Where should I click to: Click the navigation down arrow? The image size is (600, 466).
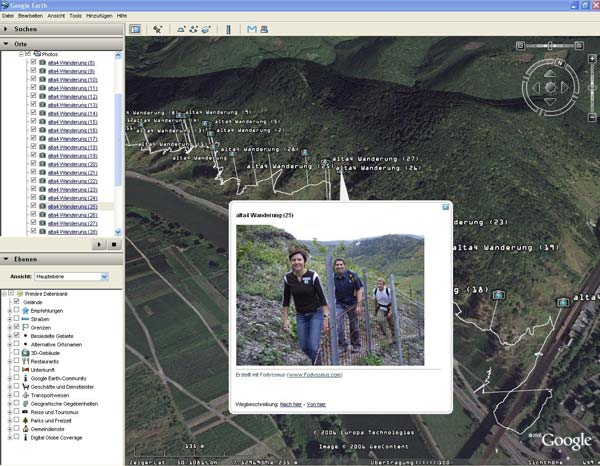click(550, 102)
